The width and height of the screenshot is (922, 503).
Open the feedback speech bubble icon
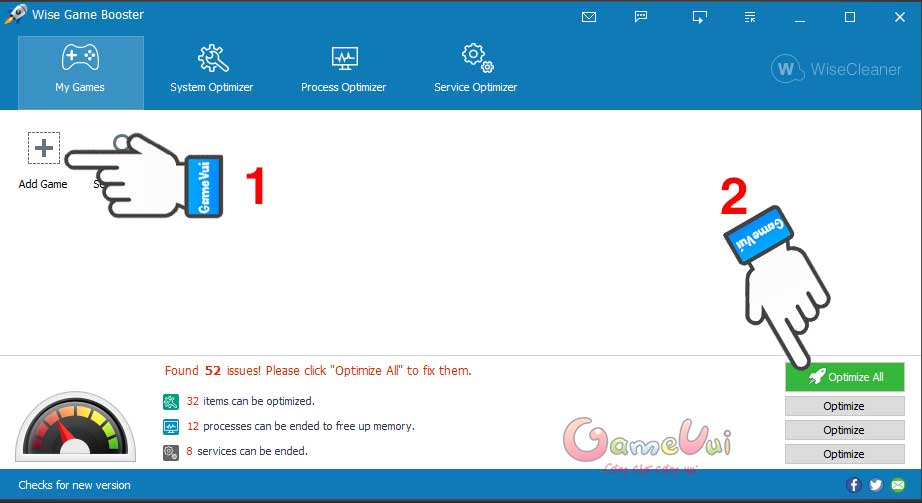641,17
